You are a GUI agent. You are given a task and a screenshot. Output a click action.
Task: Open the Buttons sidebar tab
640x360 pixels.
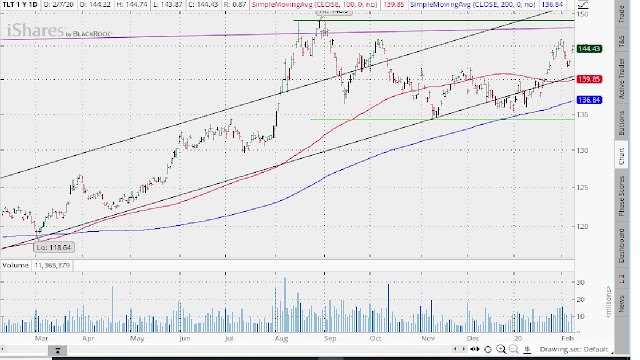coord(622,123)
